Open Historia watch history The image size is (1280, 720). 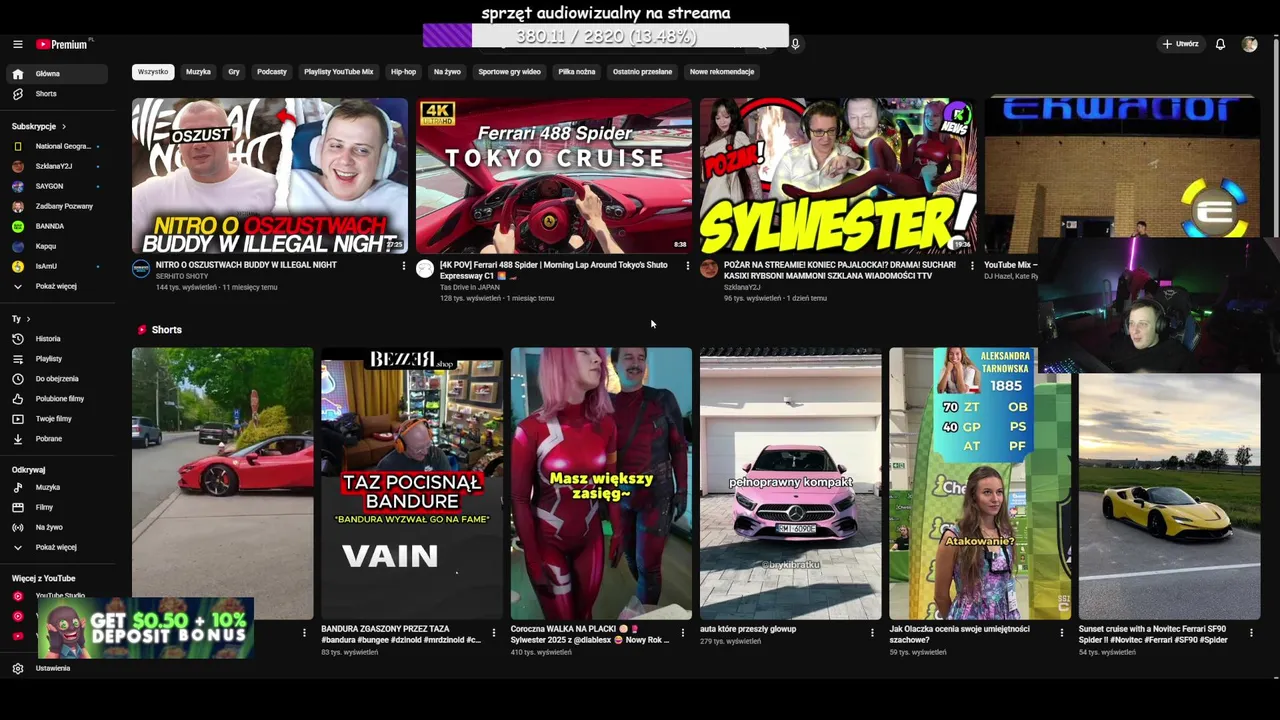(x=58, y=339)
